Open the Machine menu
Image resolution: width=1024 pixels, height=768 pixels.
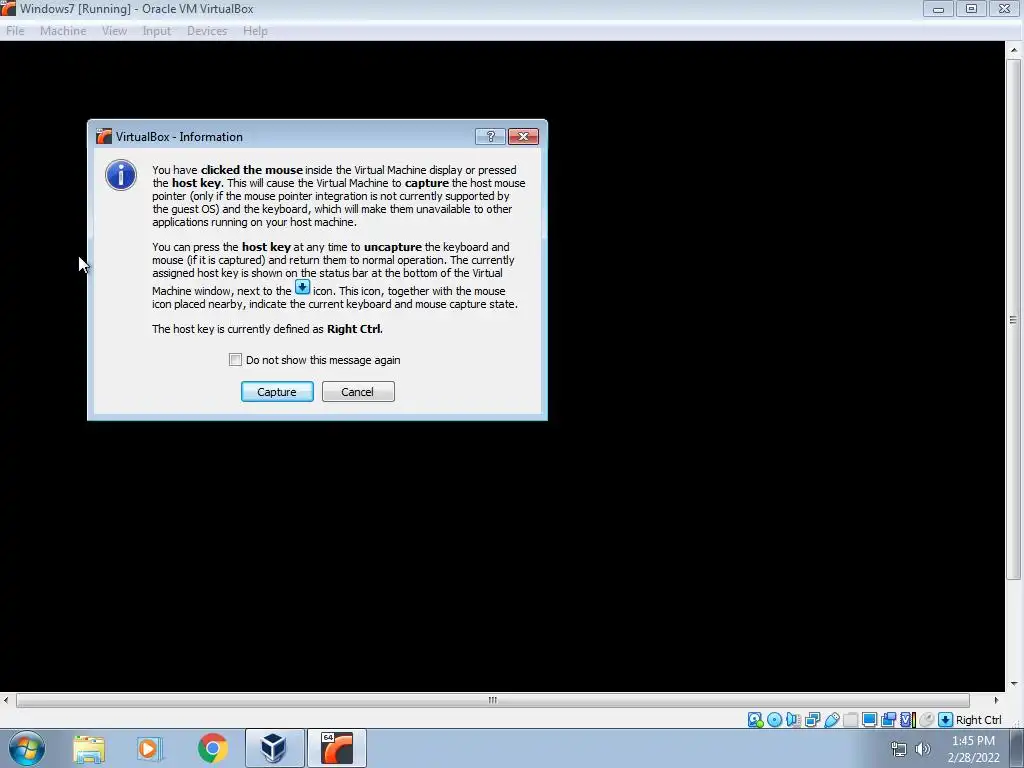coord(63,31)
